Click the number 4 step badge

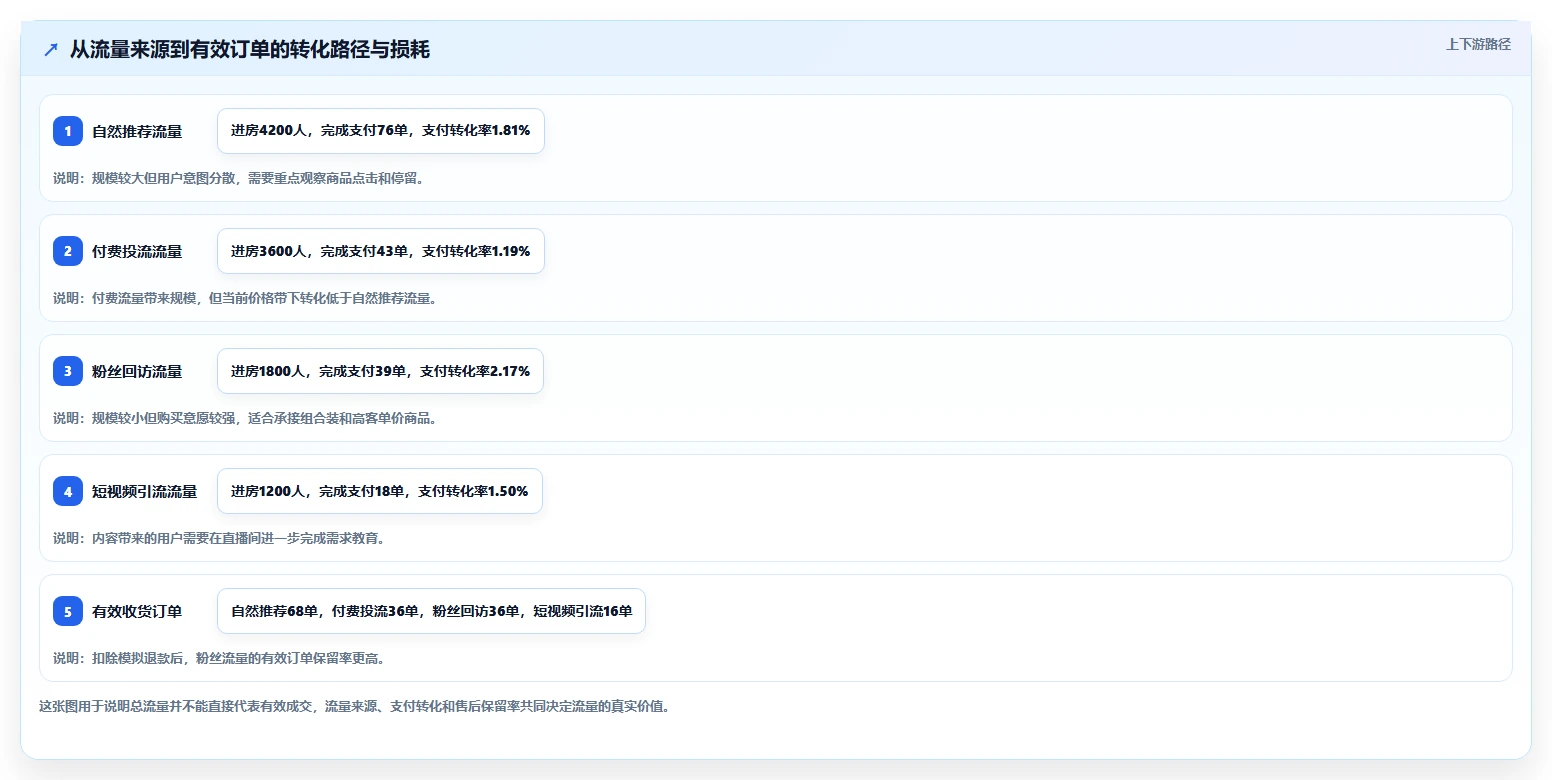(68, 491)
